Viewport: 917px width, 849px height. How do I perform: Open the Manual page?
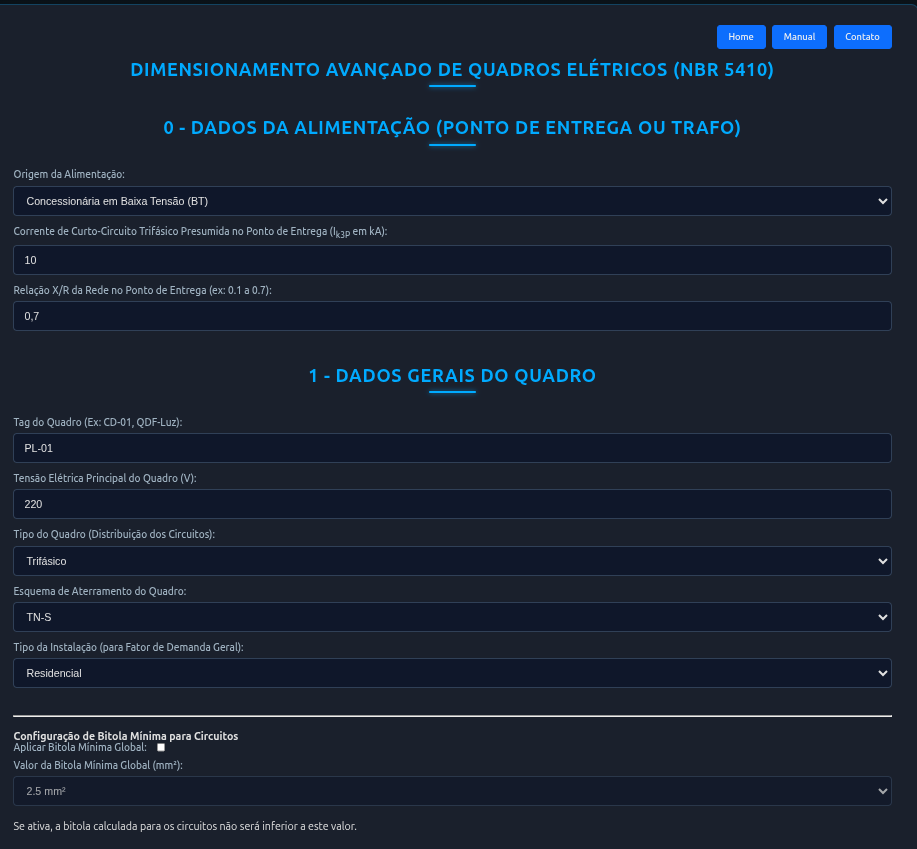[799, 37]
